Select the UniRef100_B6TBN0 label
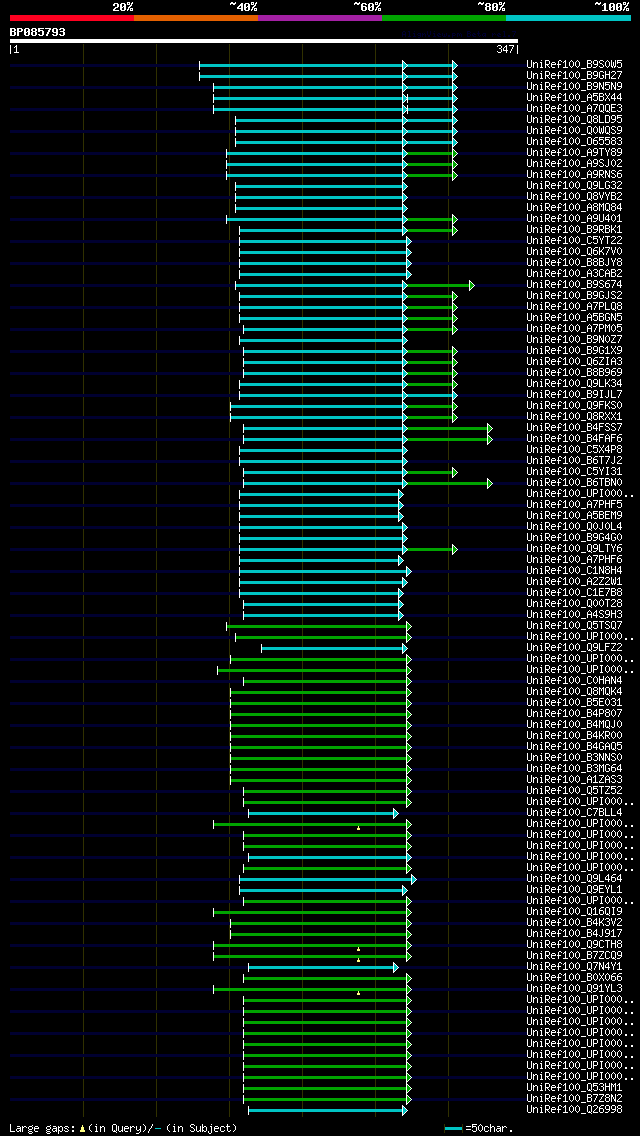The width and height of the screenshot is (640, 1136). pyautogui.click(x=574, y=482)
